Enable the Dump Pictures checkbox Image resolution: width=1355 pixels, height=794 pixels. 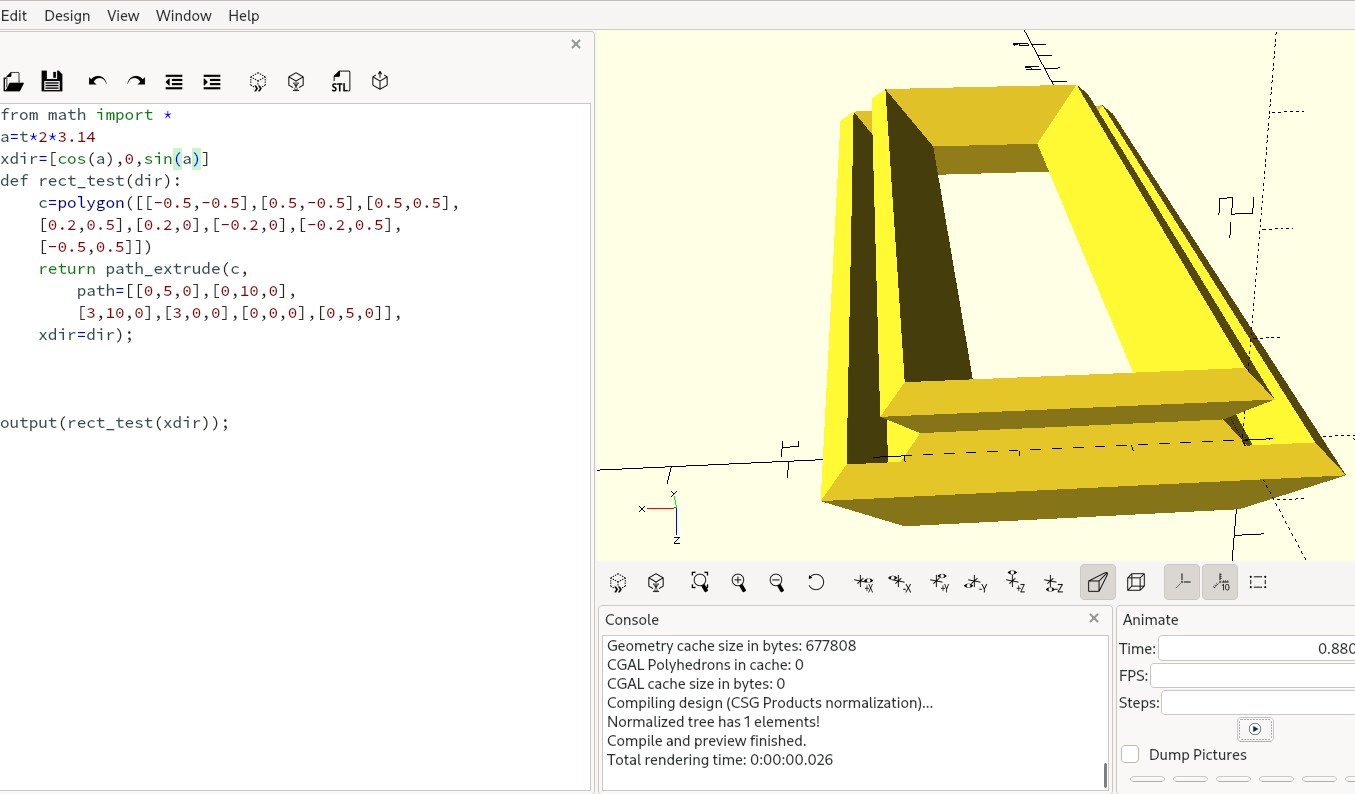[1130, 755]
